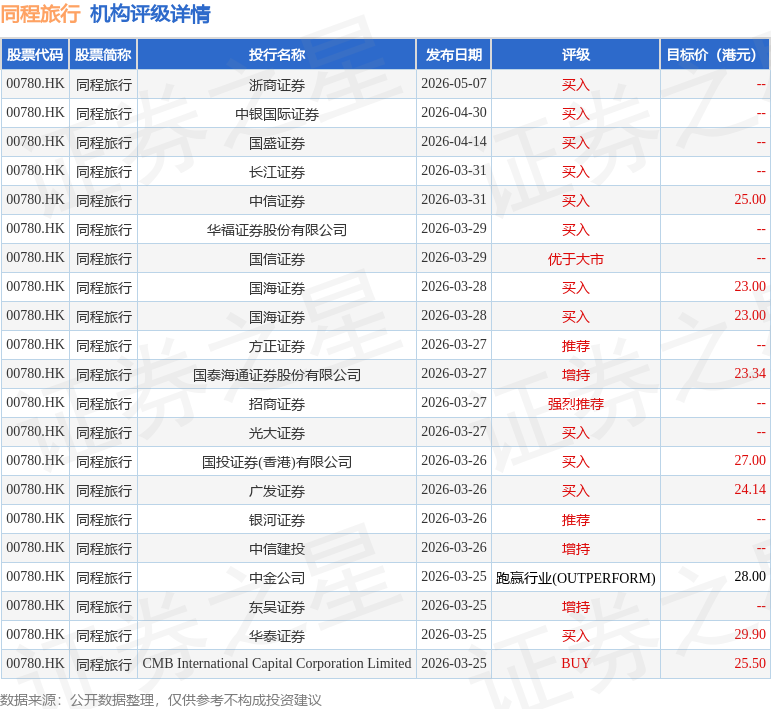Click the 评级 column header
This screenshot has height=709, width=771.
576,55
